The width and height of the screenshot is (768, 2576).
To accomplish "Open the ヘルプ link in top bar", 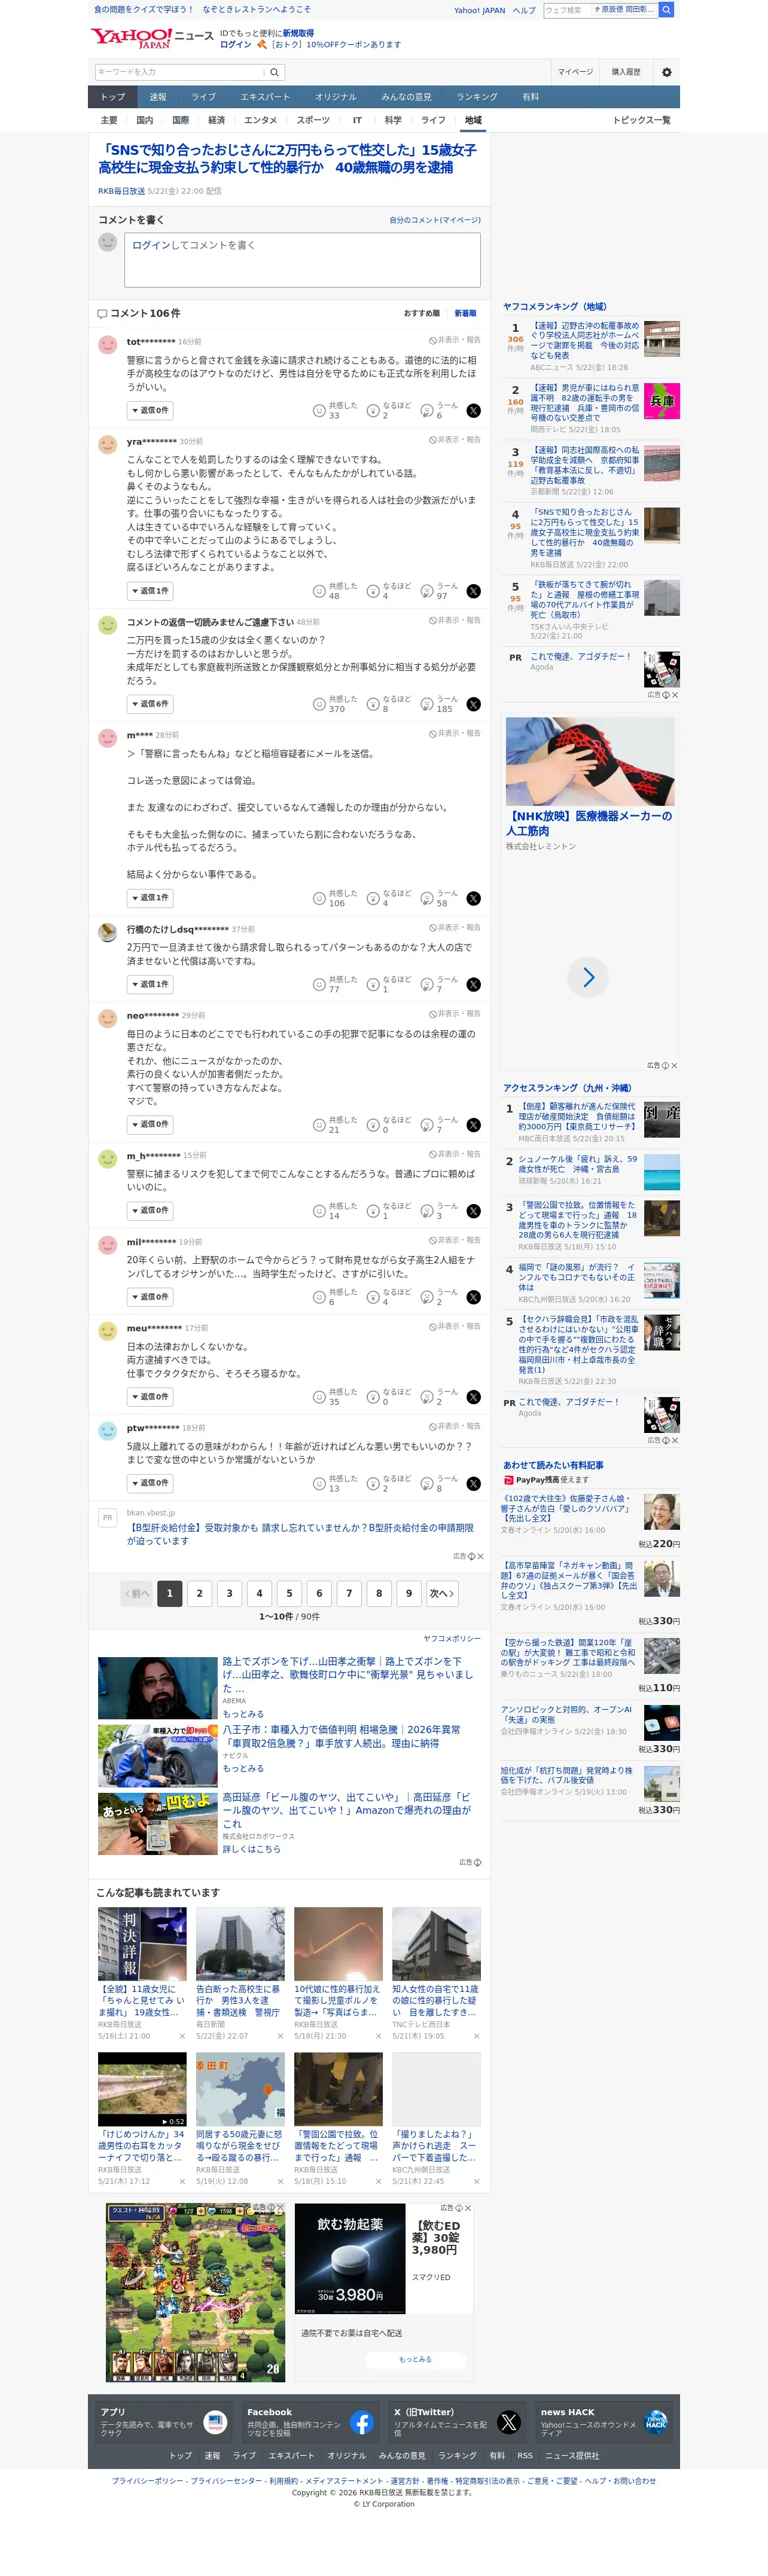I will coord(524,10).
